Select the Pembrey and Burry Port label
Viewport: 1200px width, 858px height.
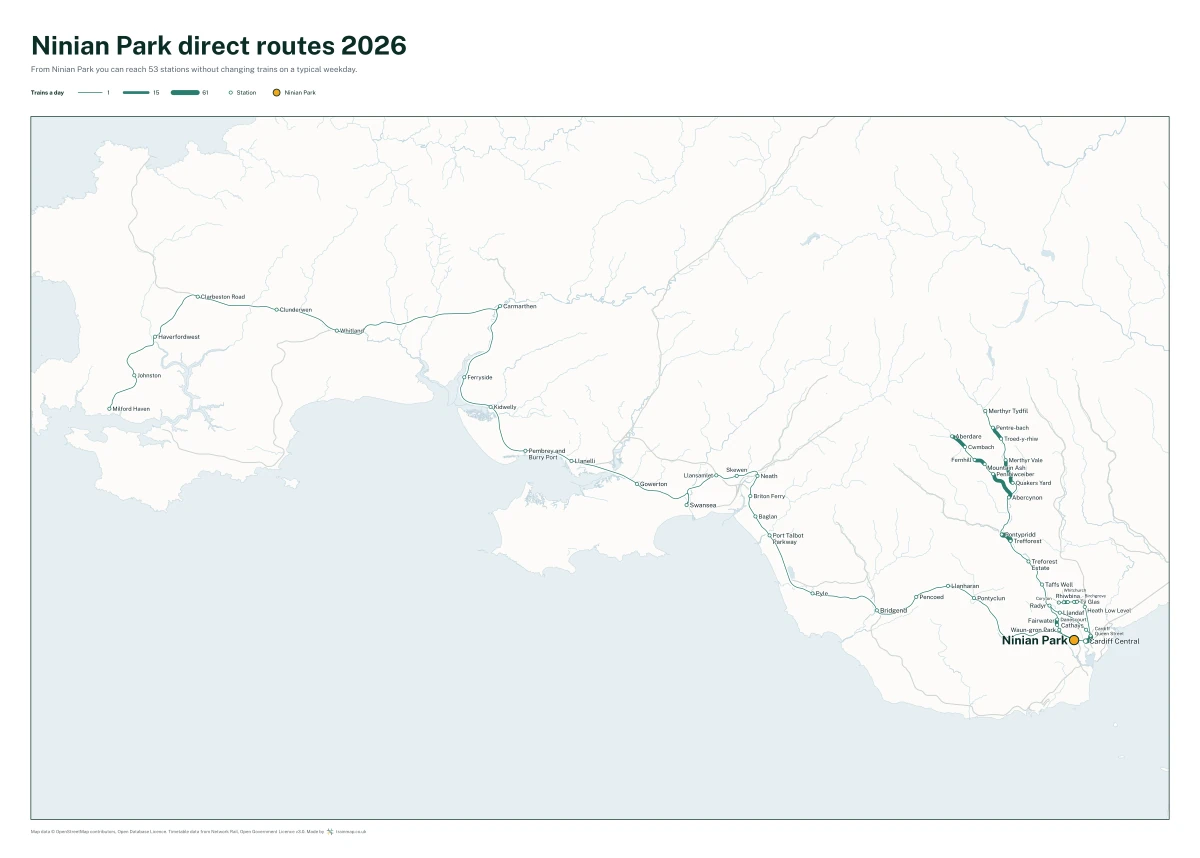click(547, 454)
